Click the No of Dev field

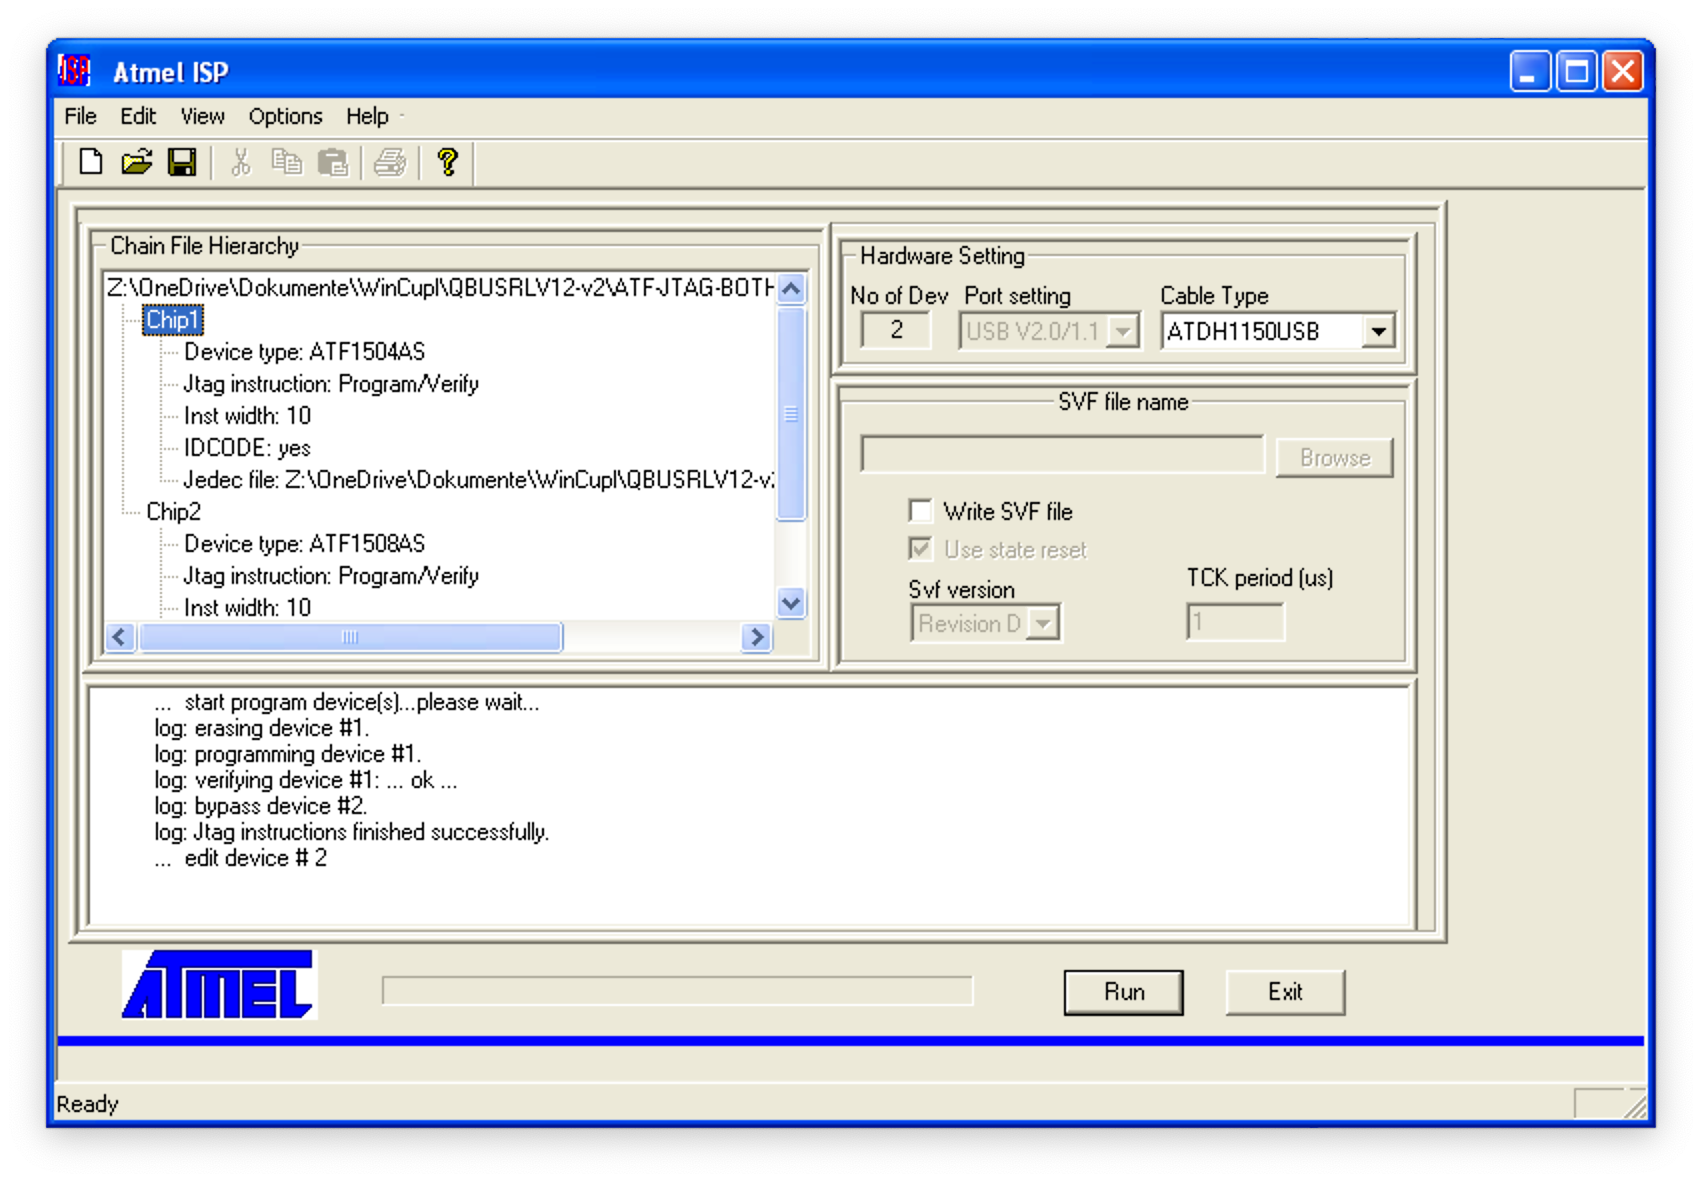[896, 331]
